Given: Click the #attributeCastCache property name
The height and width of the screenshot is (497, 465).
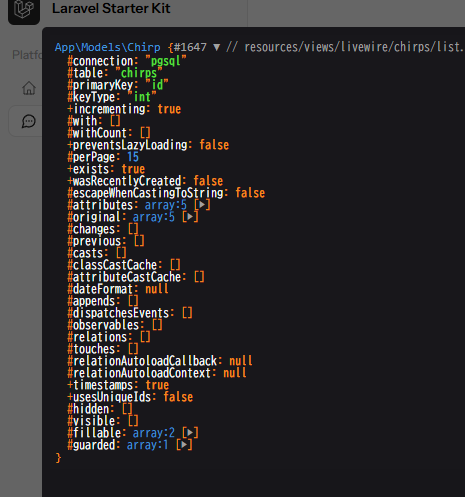Looking at the screenshot, I should point(124,277).
